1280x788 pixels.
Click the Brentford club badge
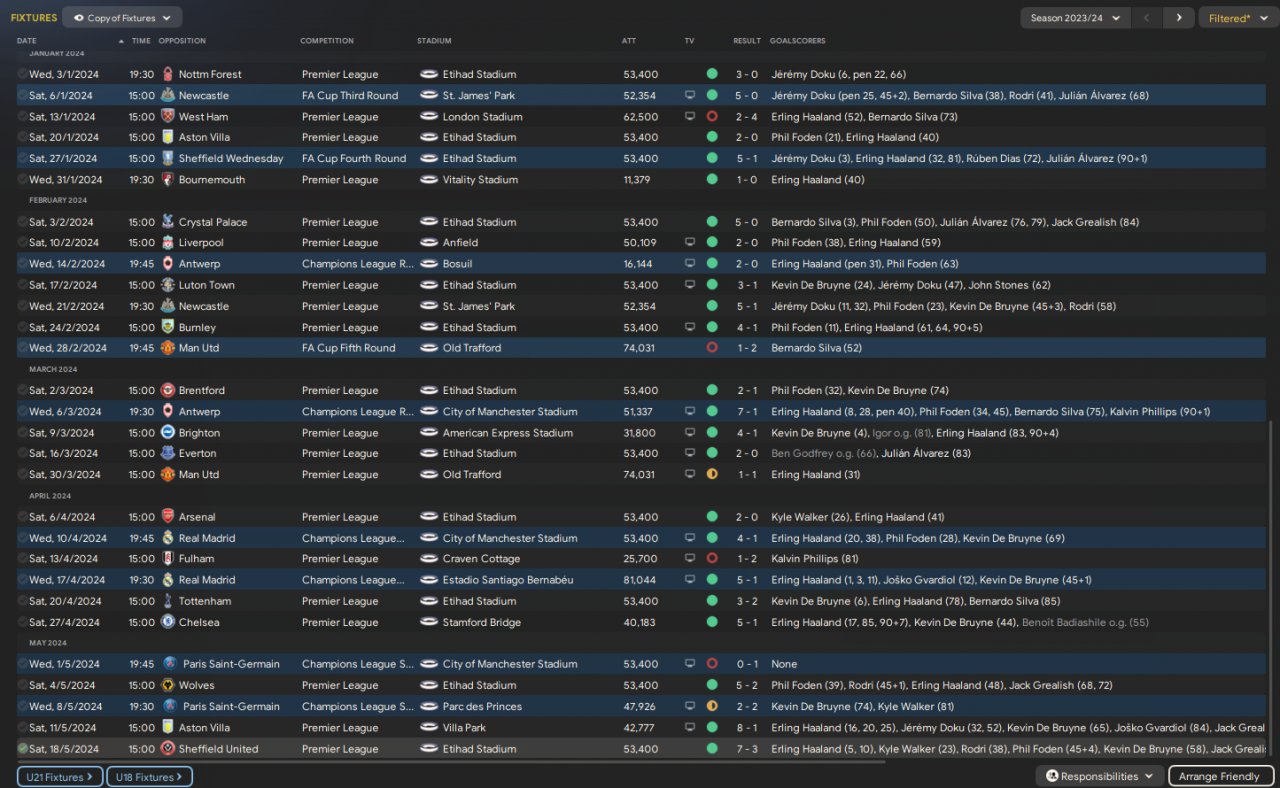tap(168, 391)
